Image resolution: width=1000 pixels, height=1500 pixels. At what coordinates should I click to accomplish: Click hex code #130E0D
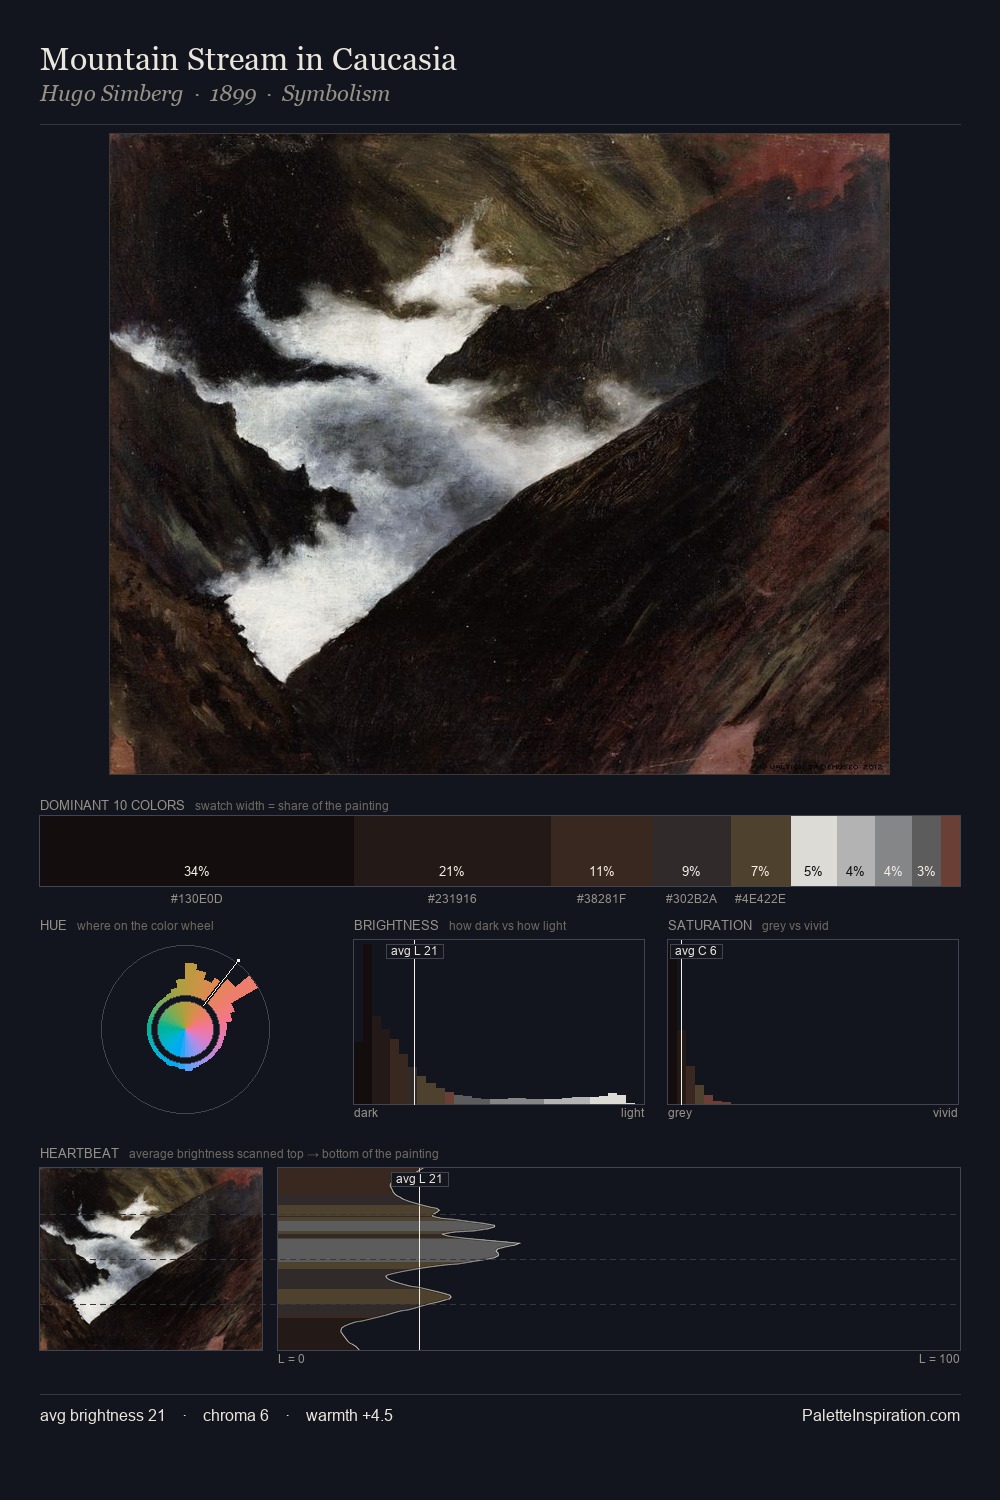tap(197, 899)
